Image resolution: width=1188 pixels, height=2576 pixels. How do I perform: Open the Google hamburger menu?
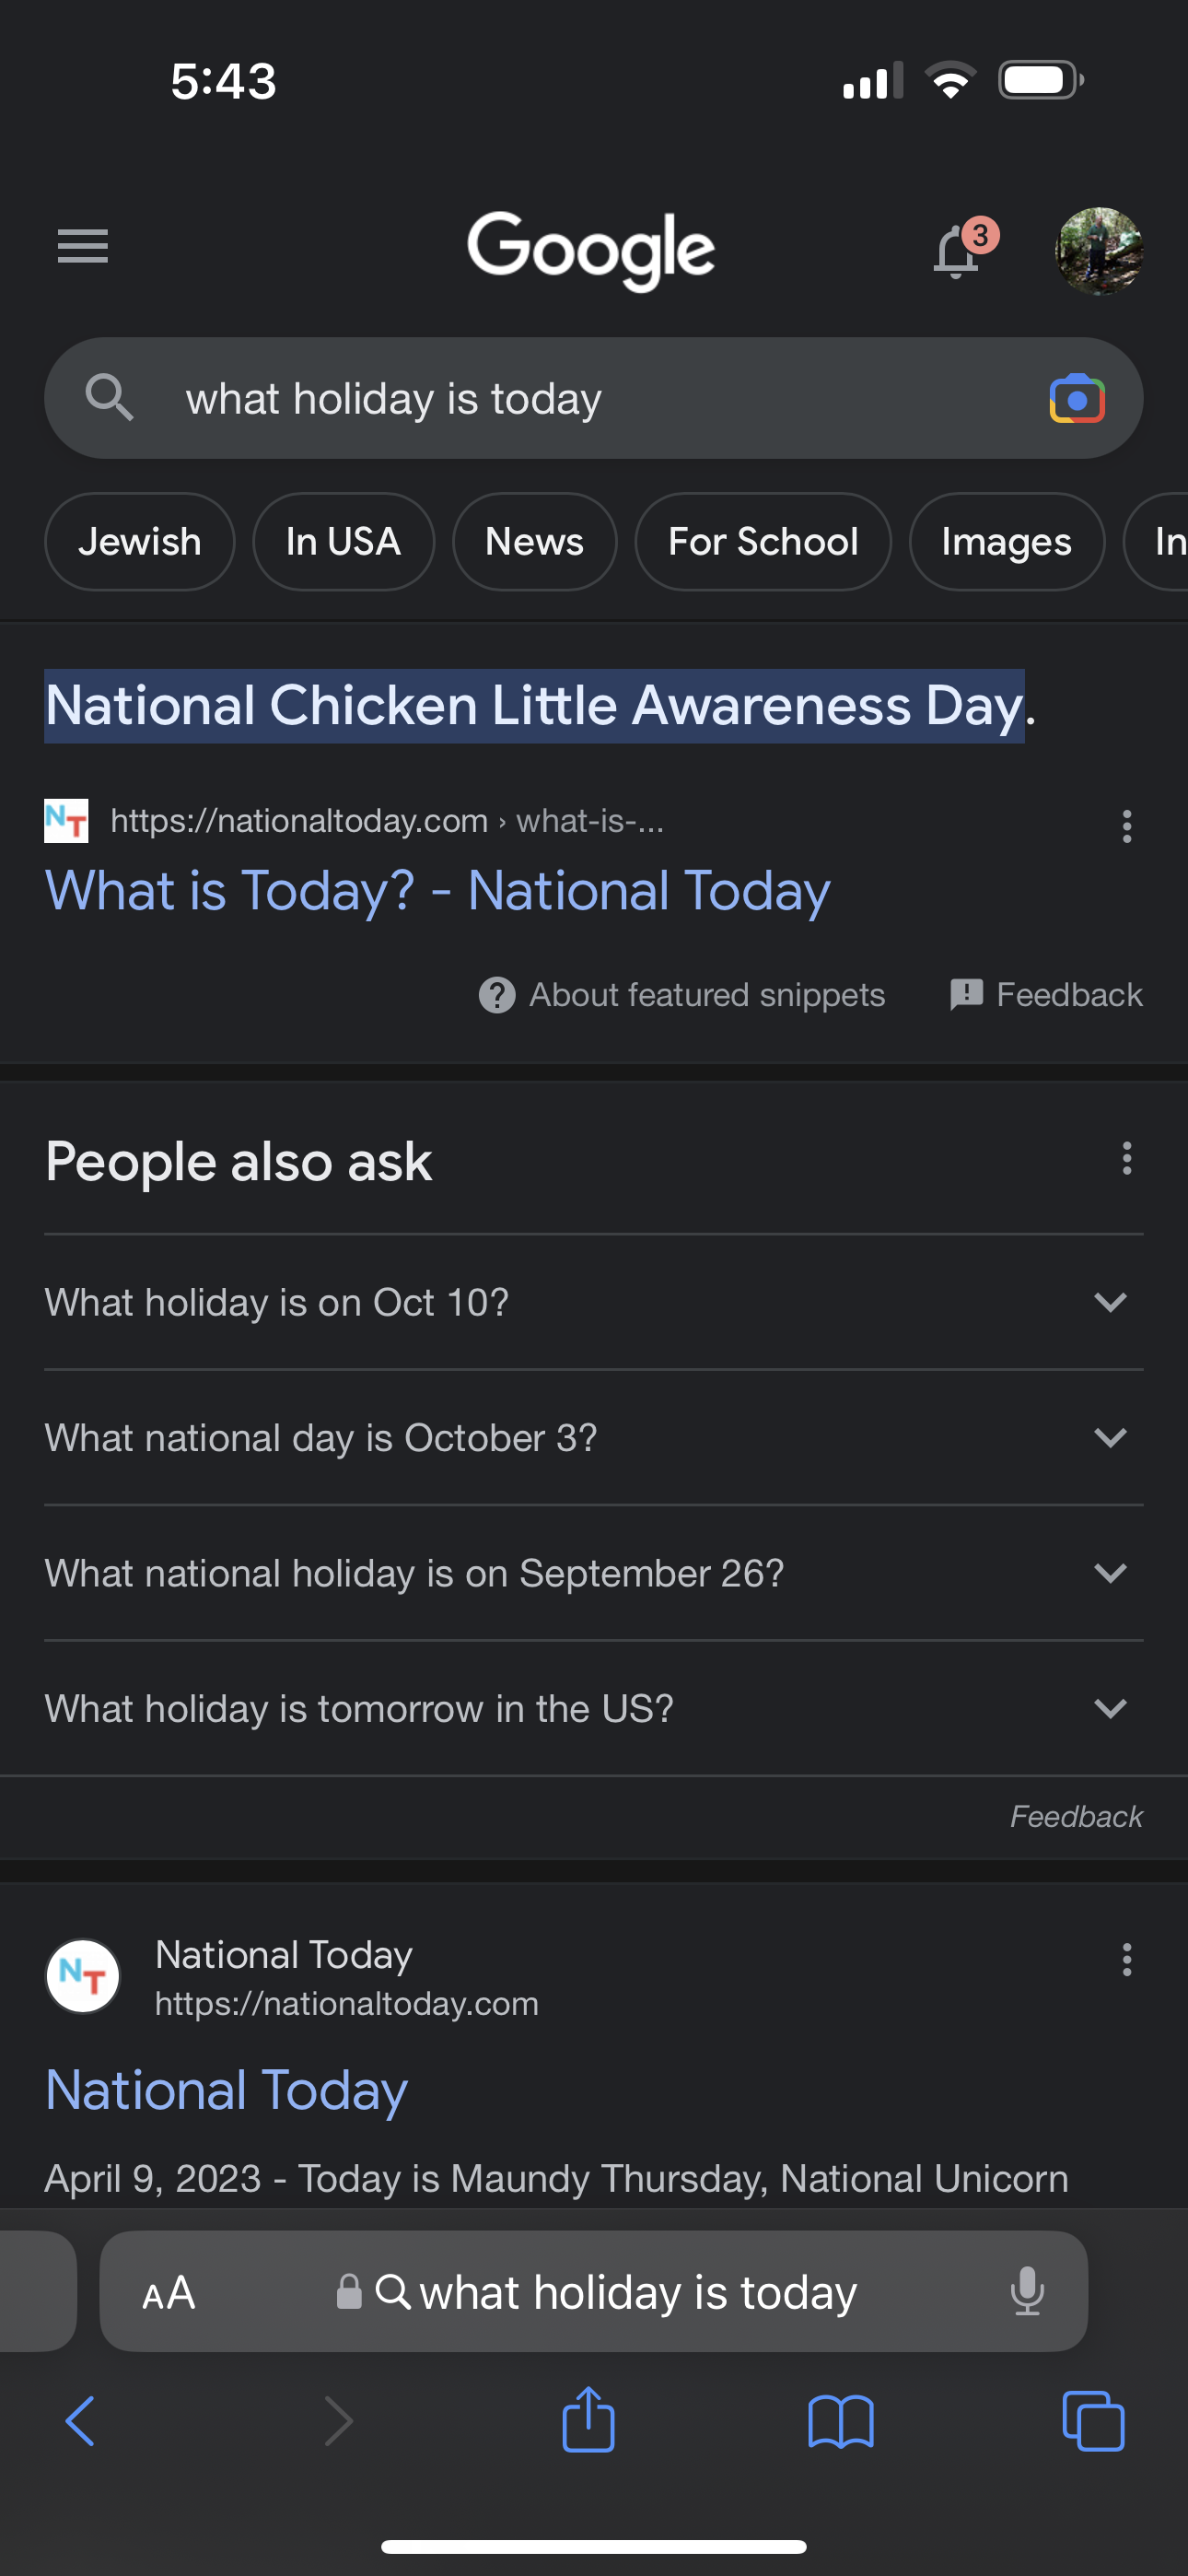point(83,246)
